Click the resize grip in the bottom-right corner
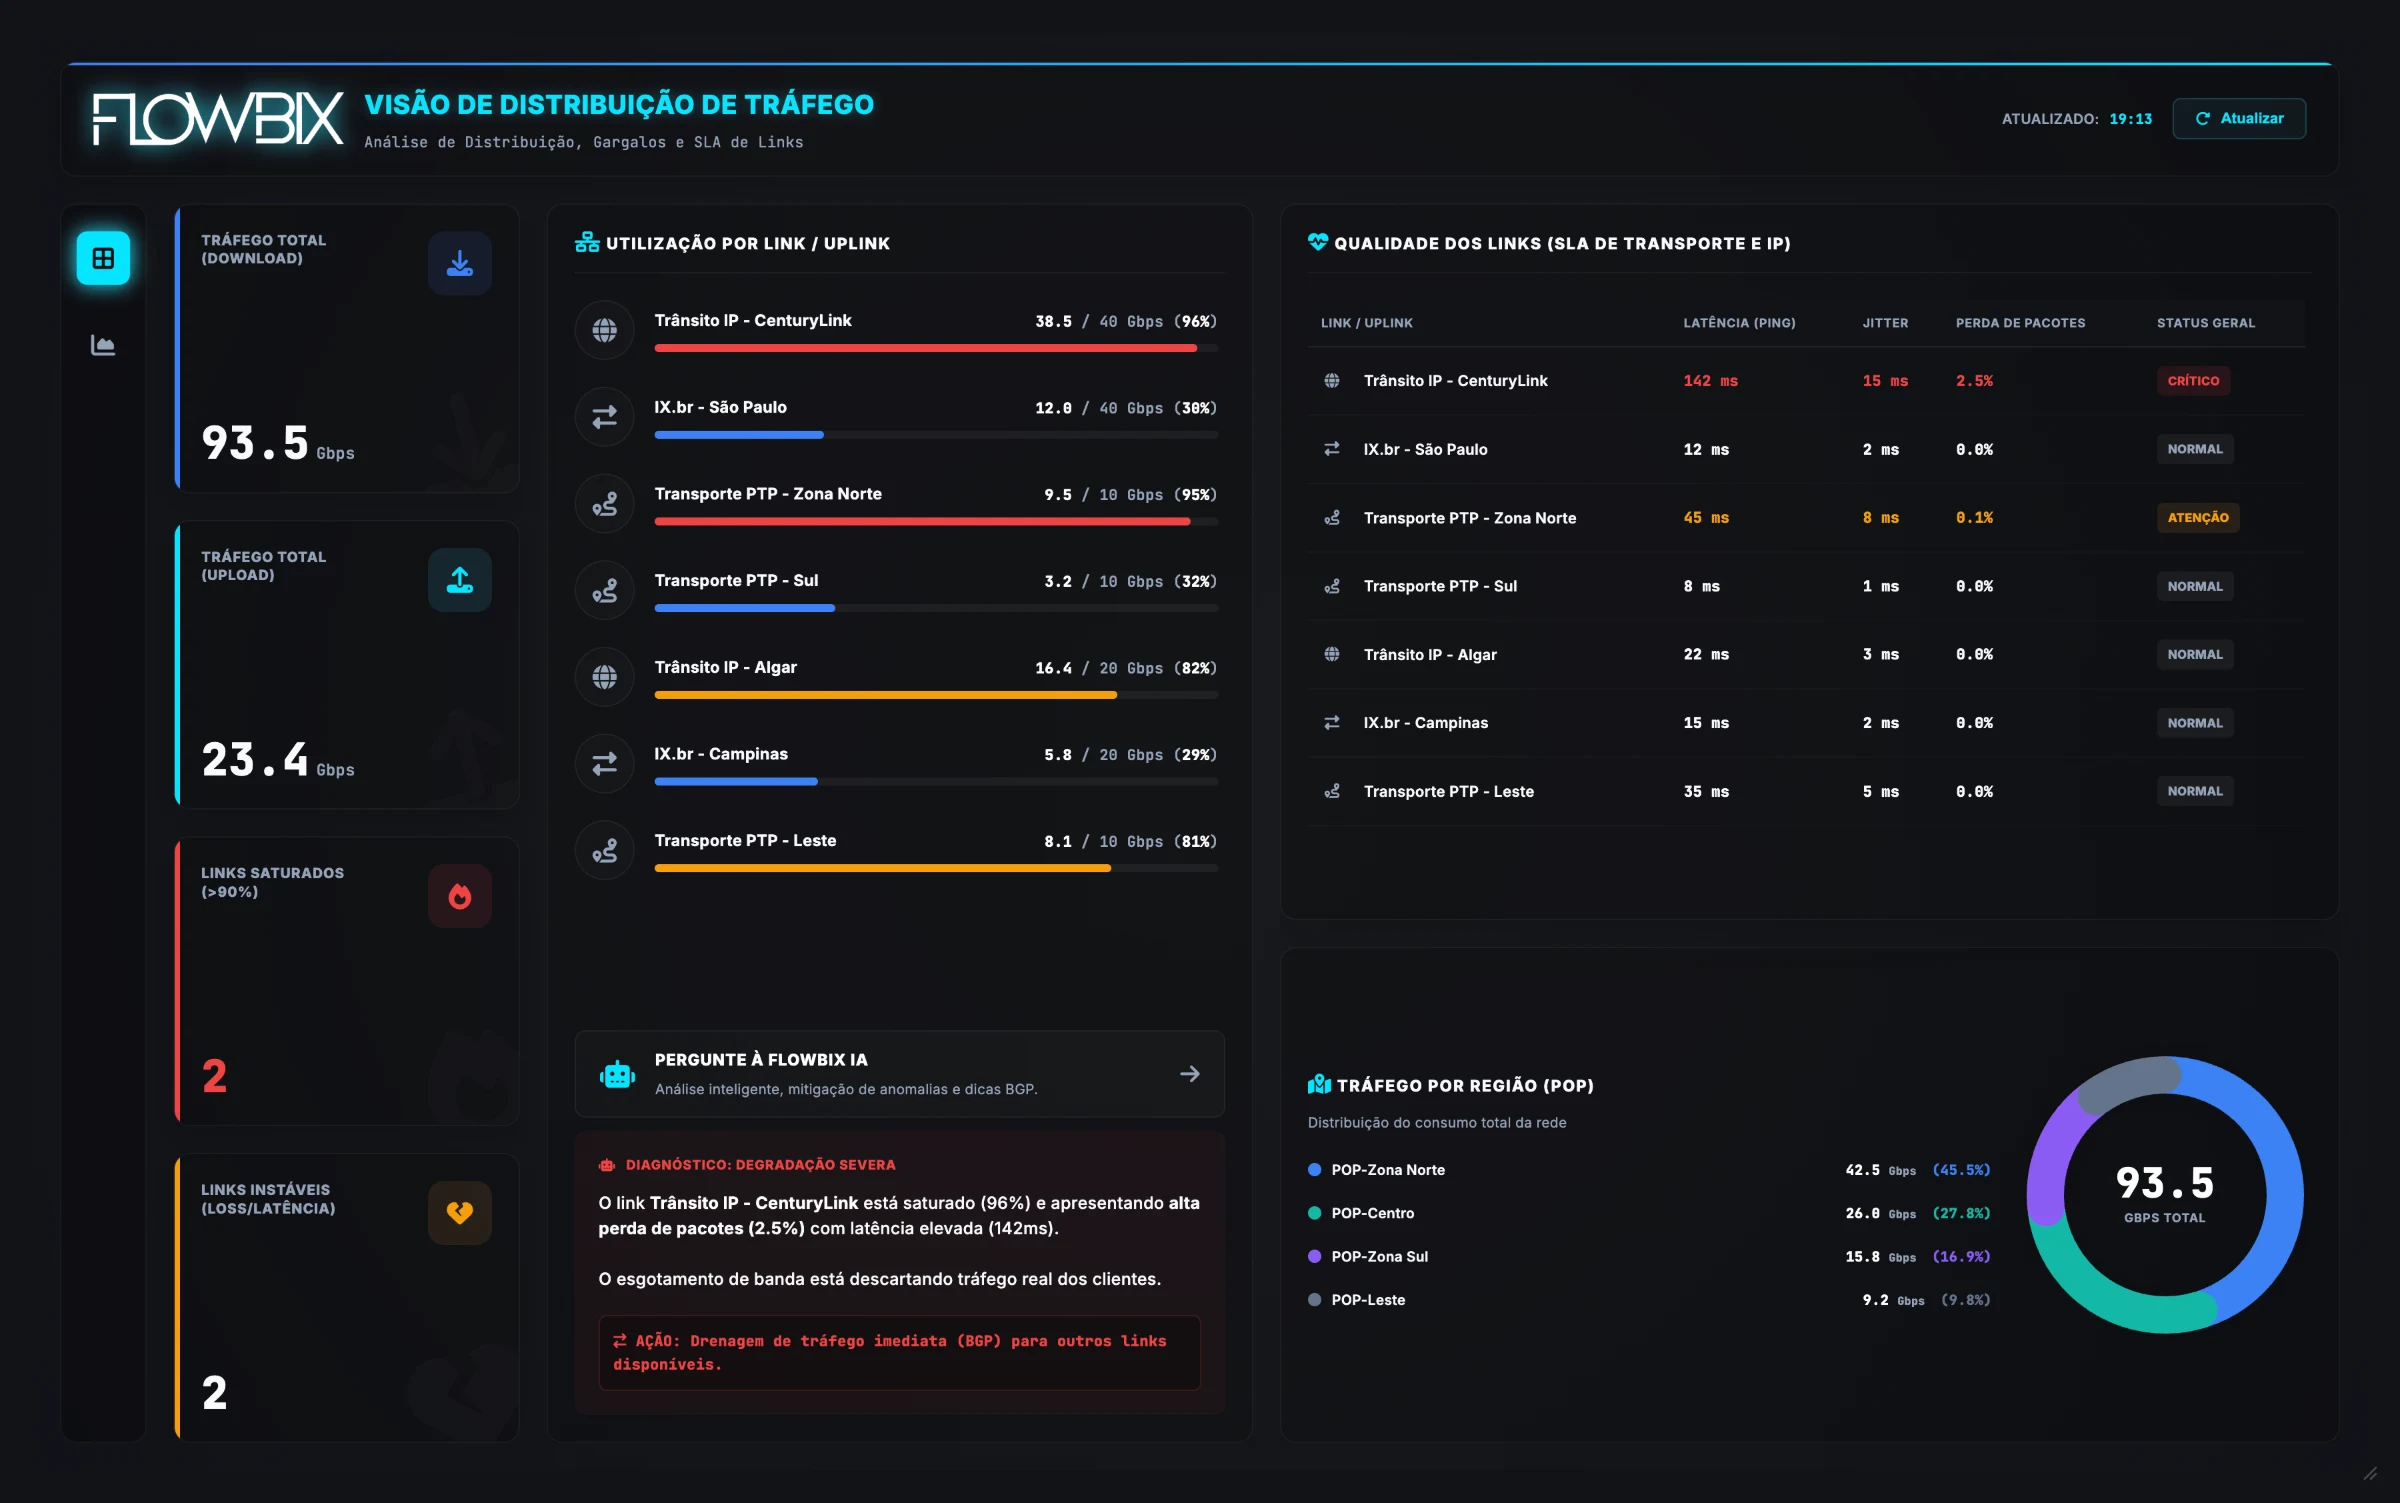2400x1503 pixels. point(2370,1473)
